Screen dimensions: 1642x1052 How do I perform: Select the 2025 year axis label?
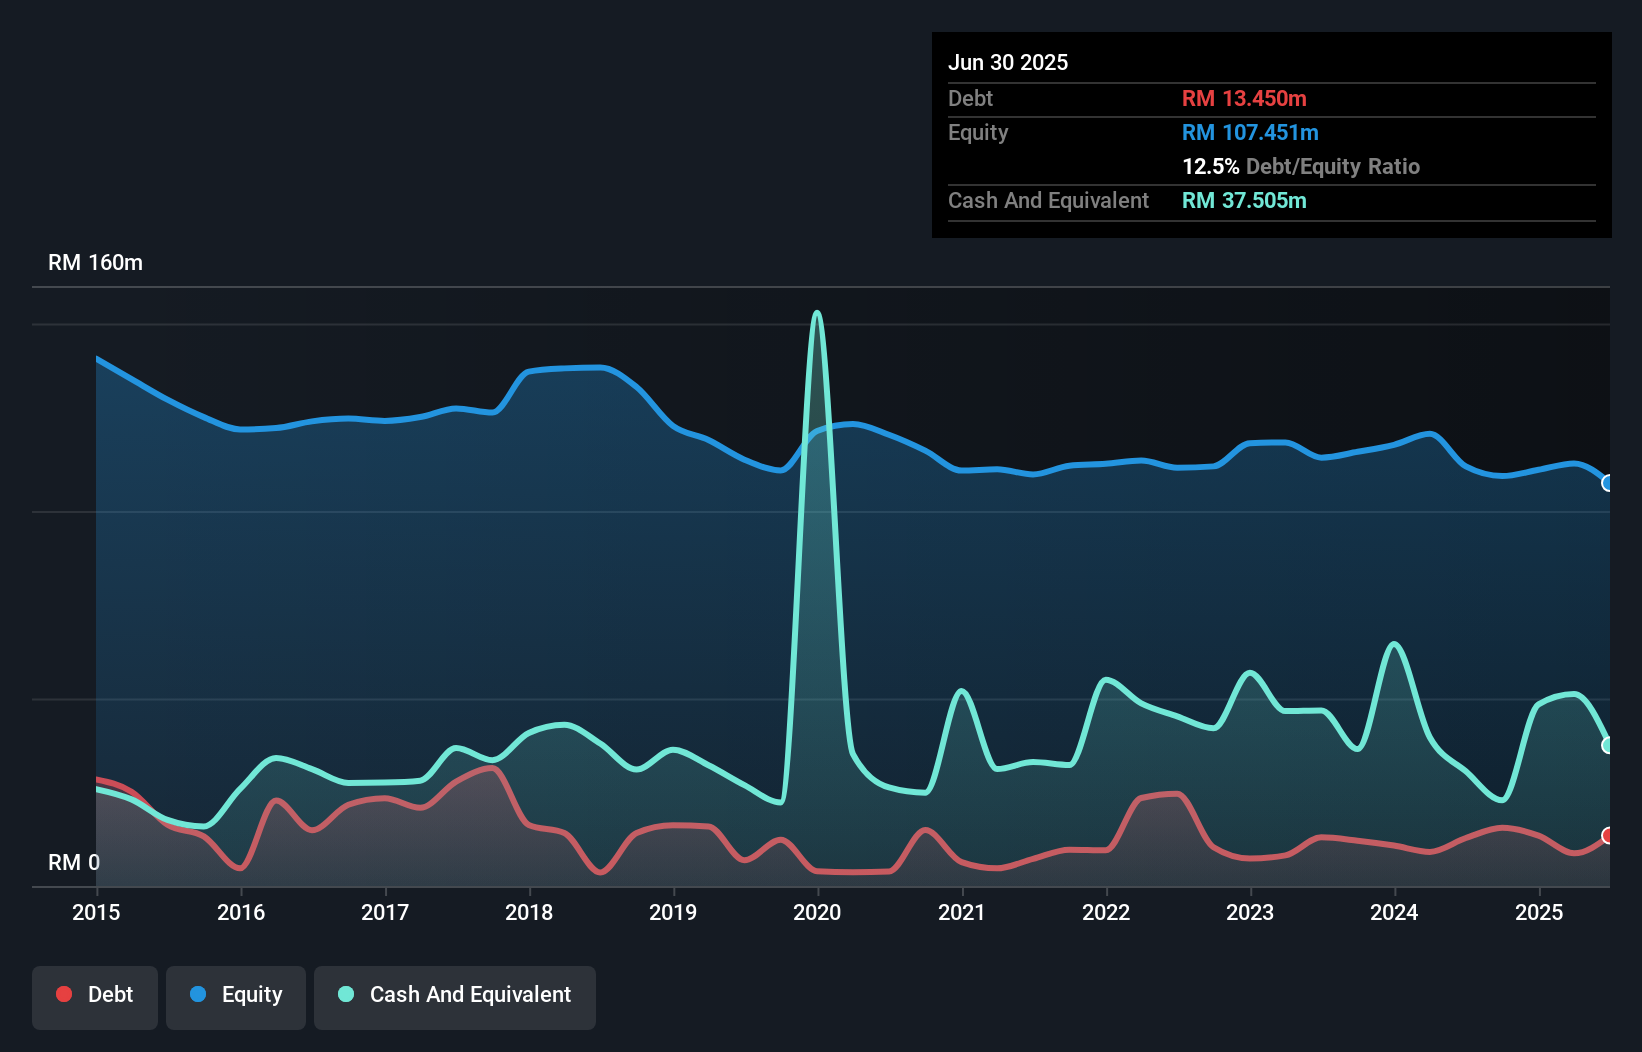click(1539, 912)
